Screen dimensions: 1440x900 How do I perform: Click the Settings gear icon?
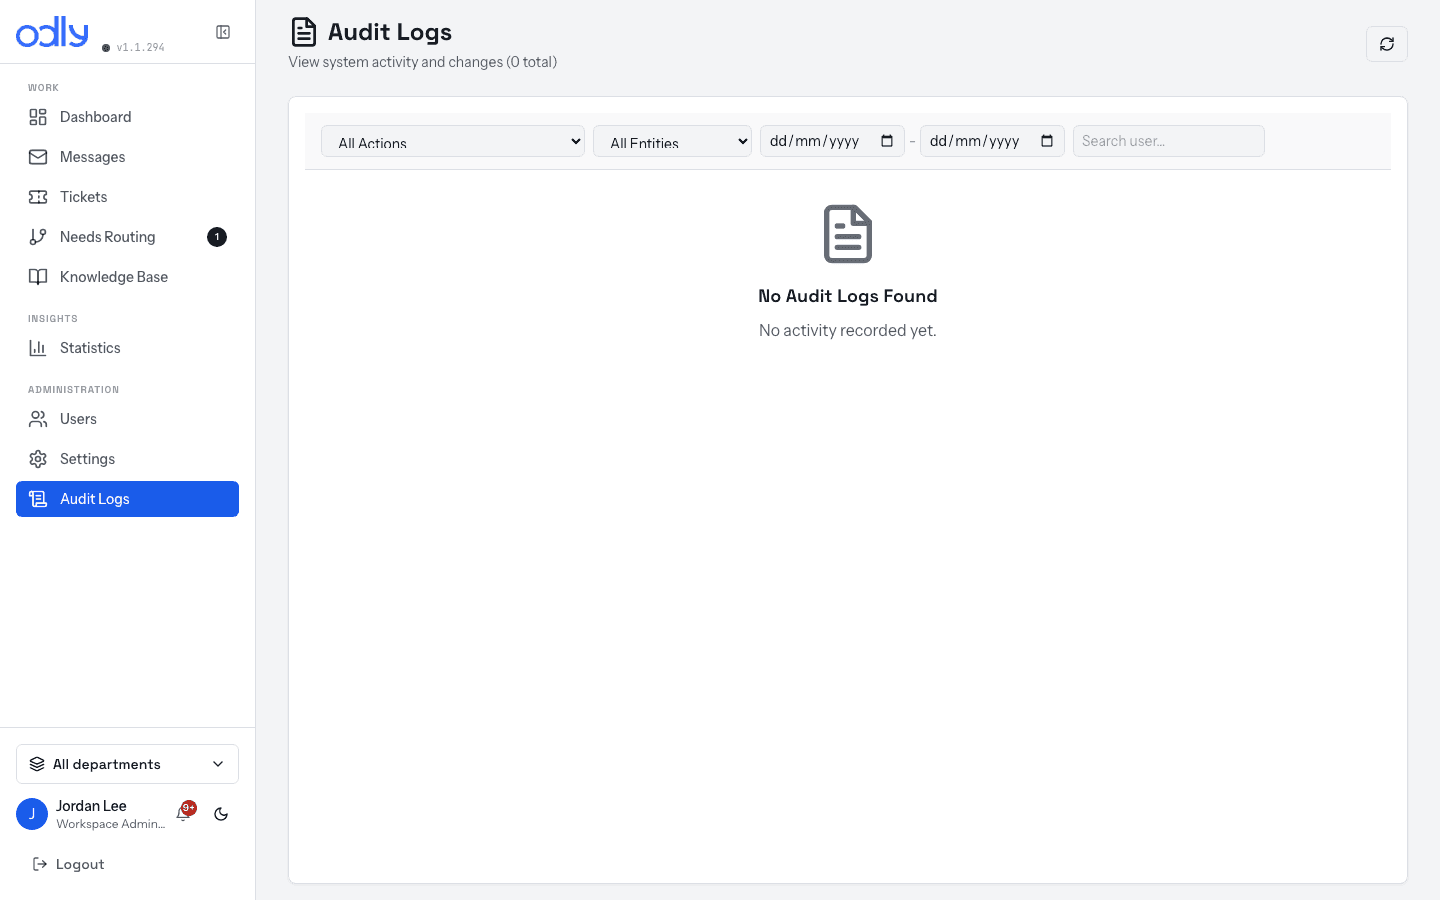[38, 459]
